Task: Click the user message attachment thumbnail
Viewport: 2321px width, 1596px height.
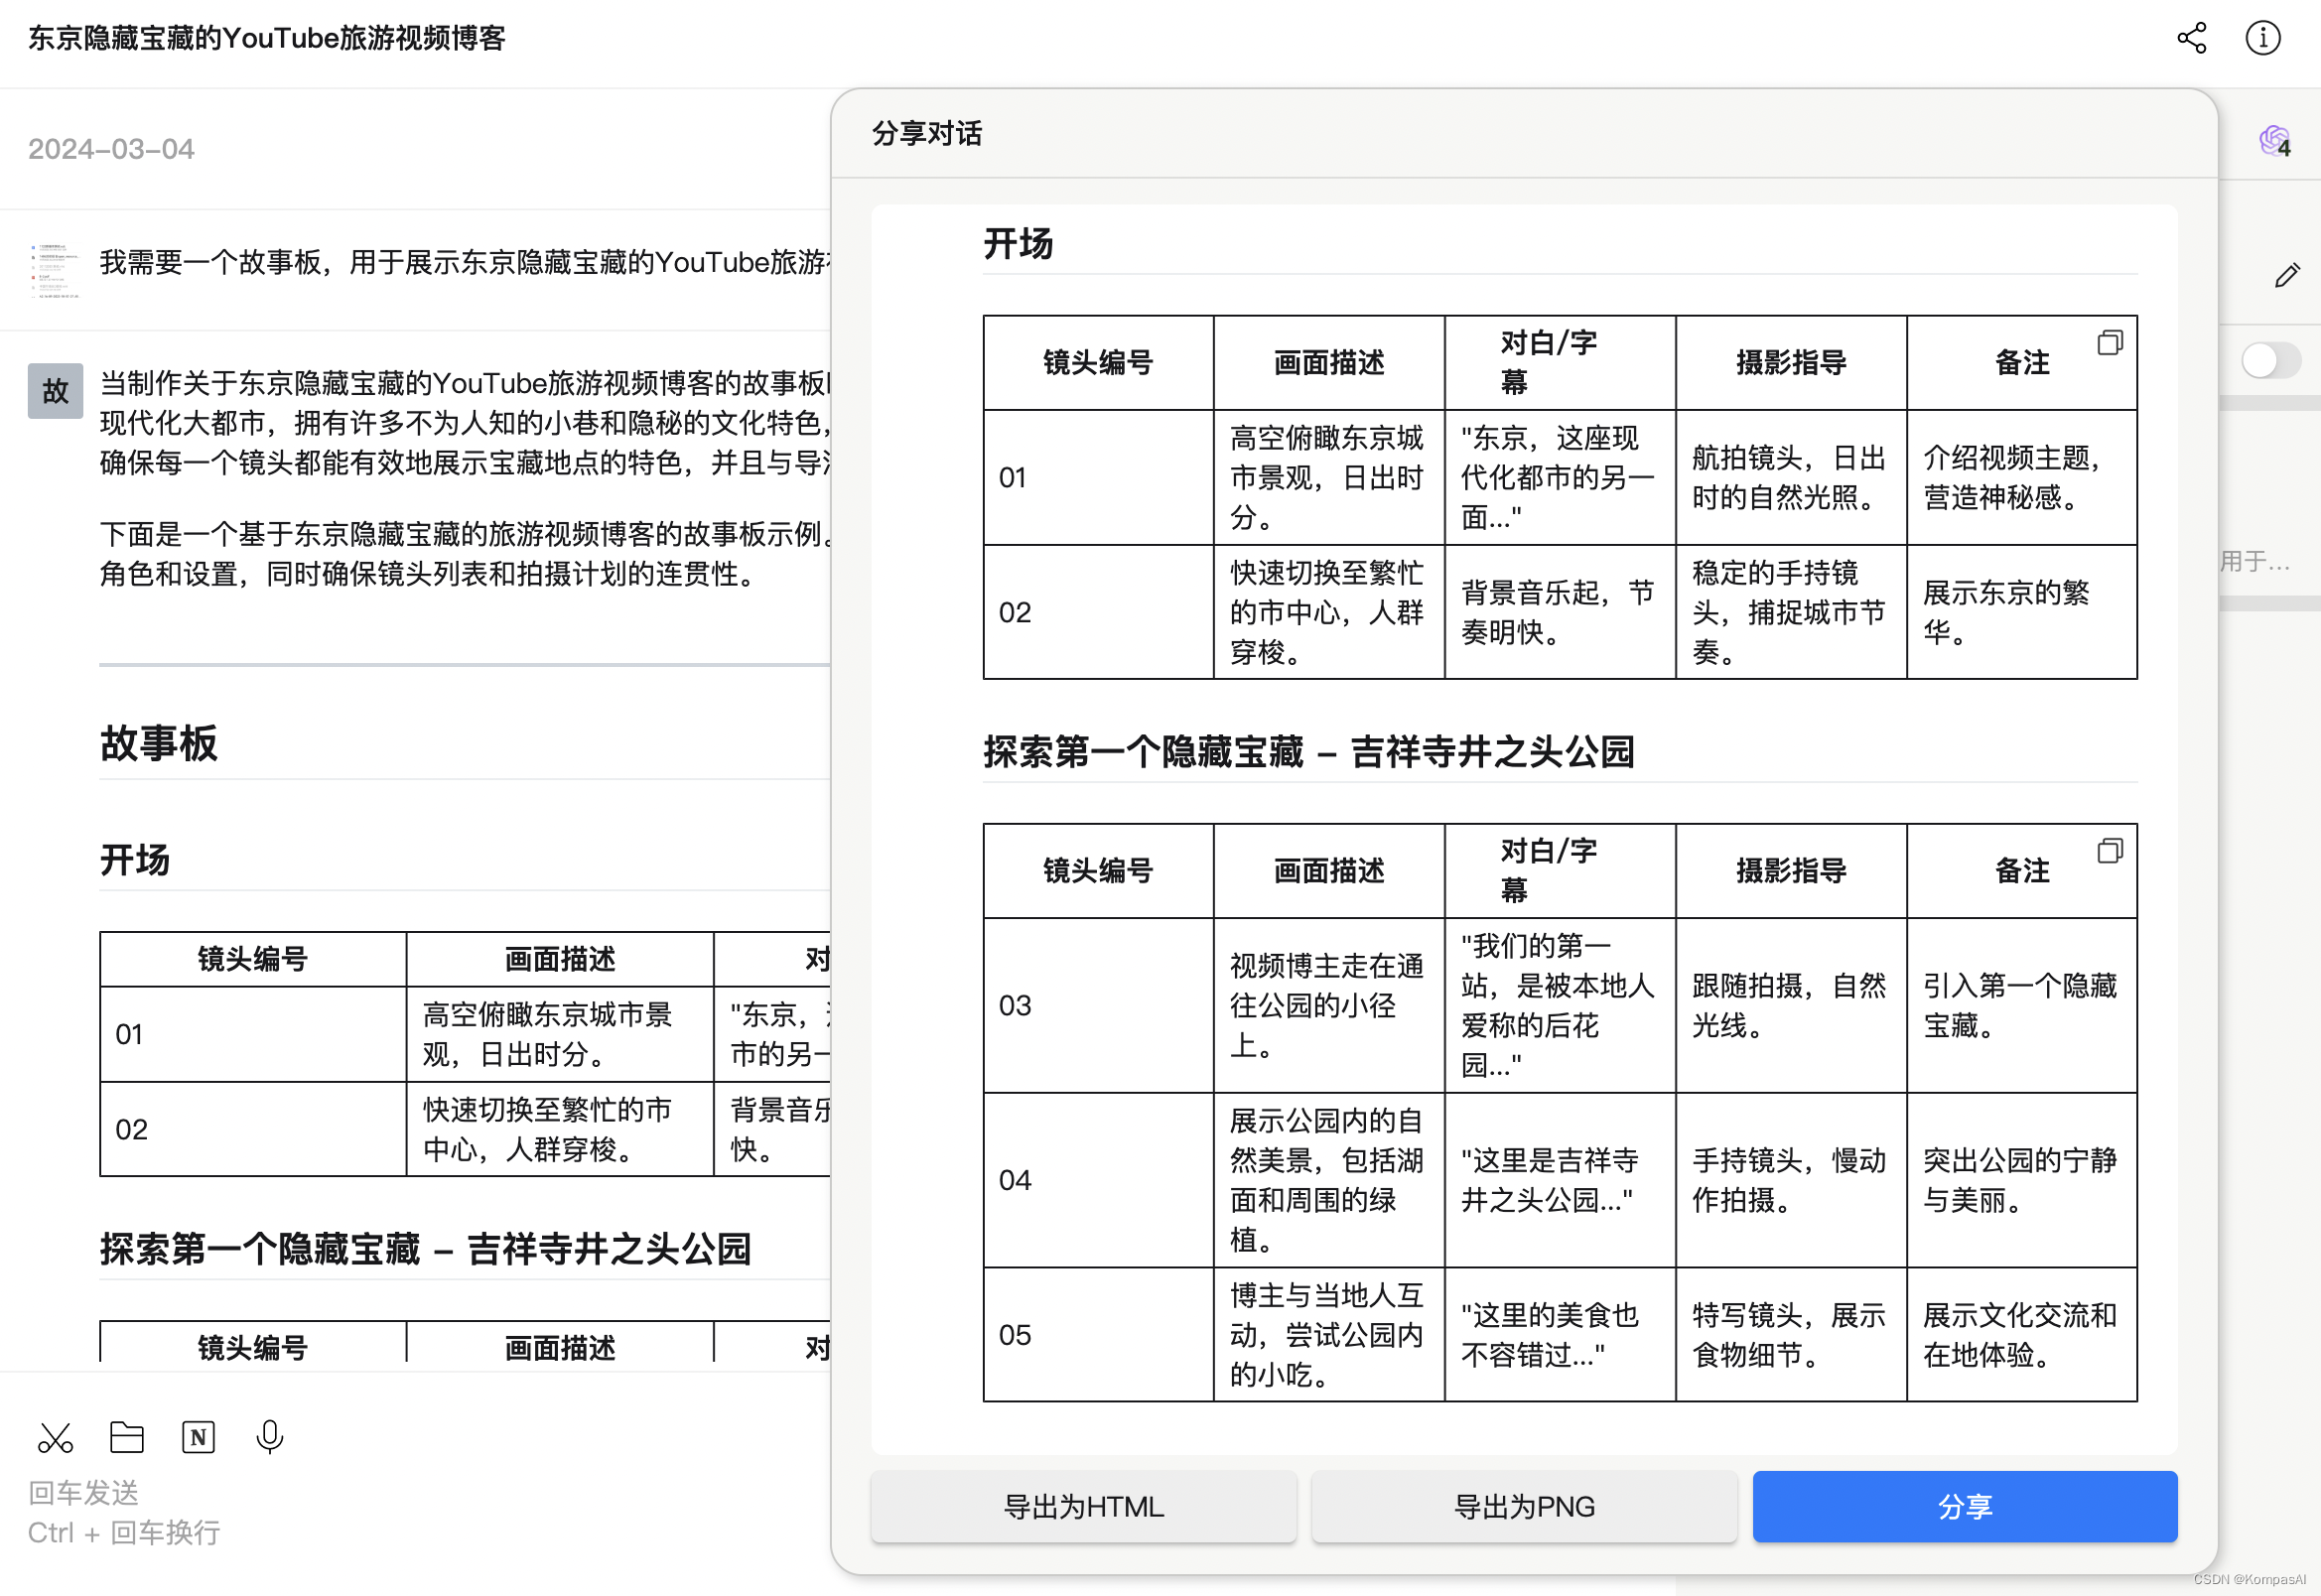Action: 54,270
